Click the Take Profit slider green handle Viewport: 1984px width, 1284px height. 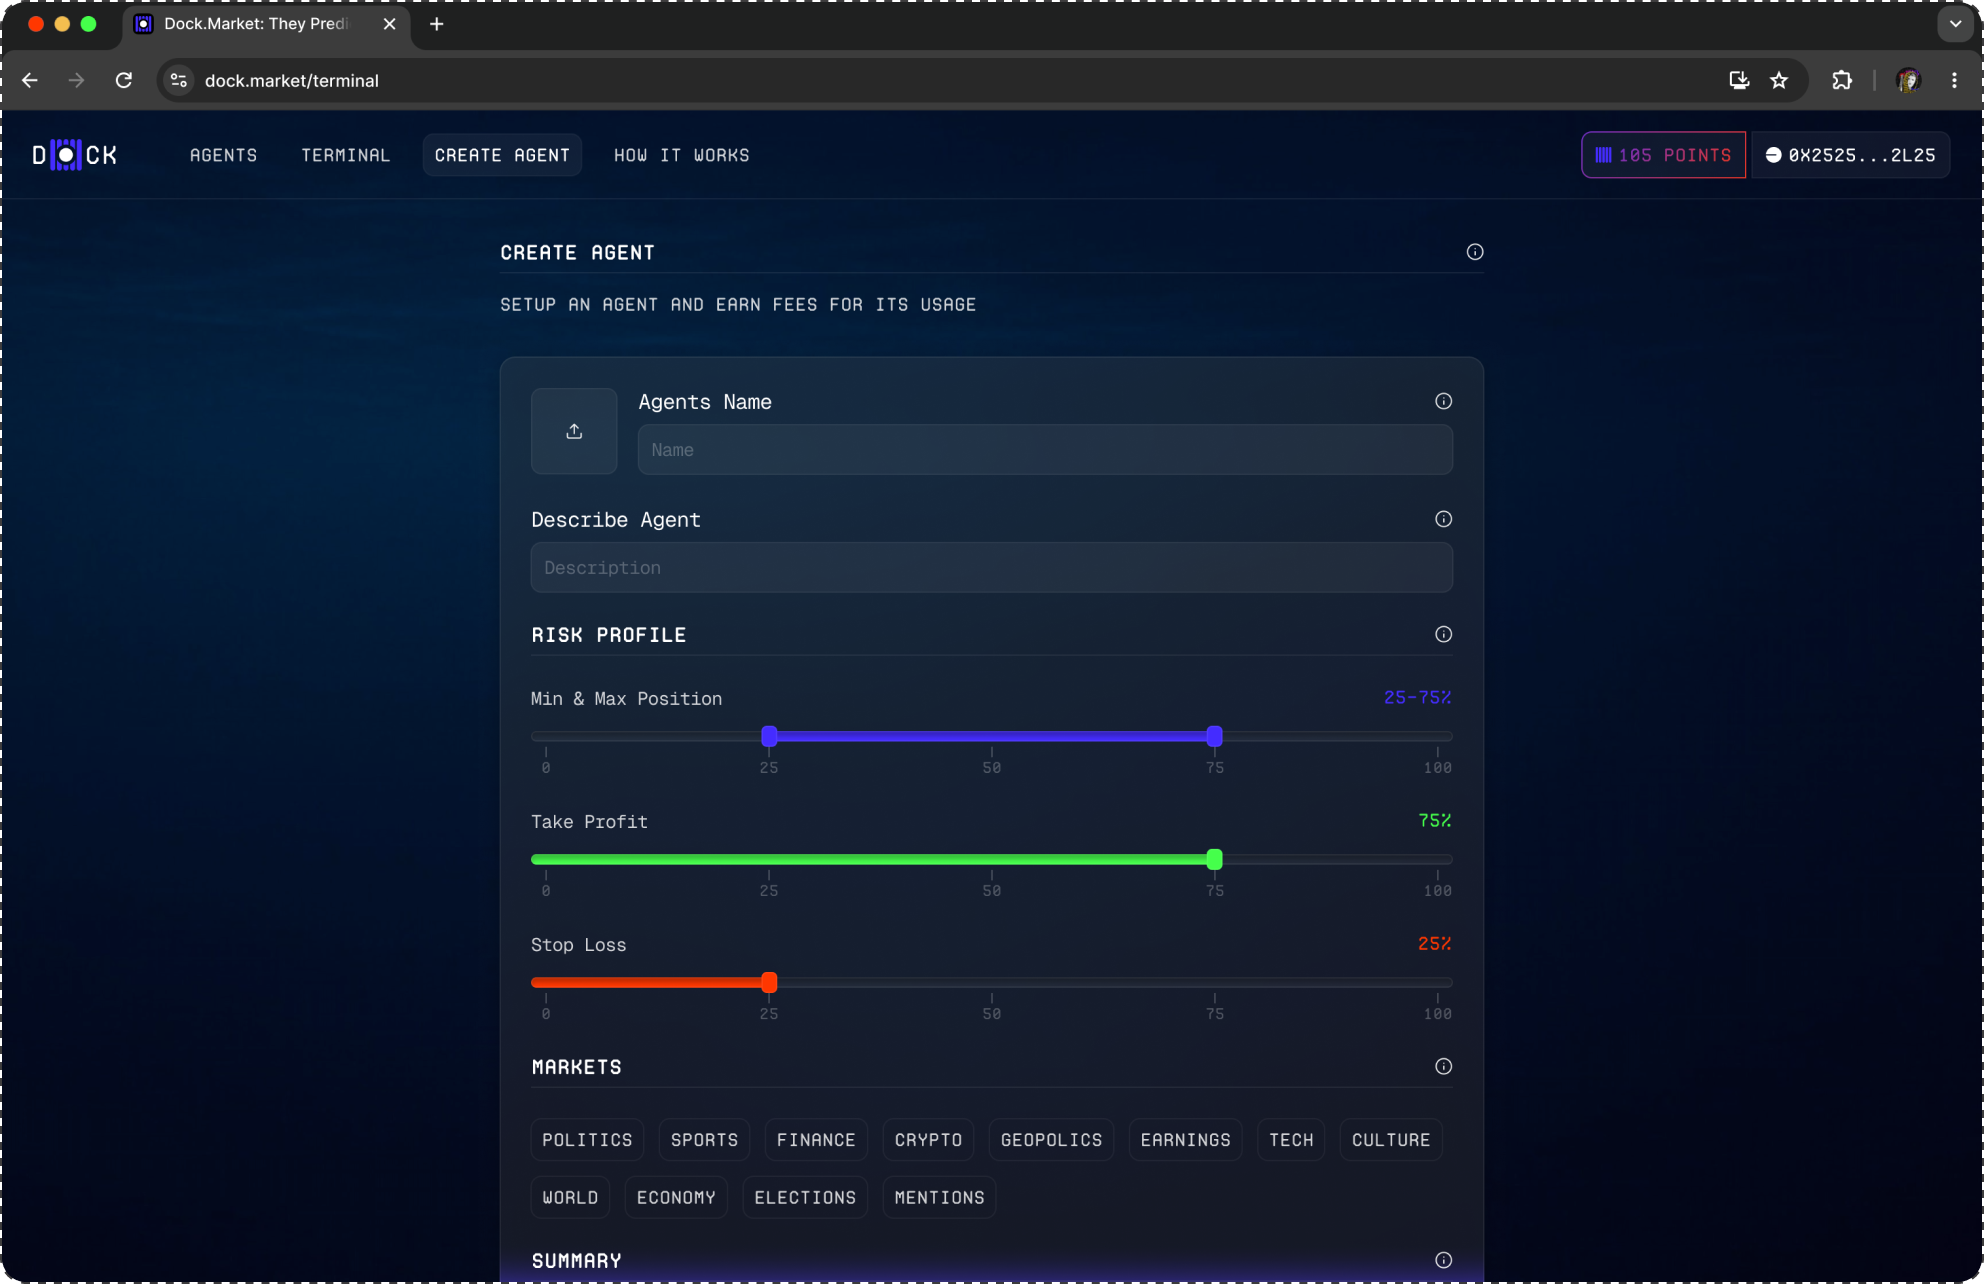(1214, 859)
